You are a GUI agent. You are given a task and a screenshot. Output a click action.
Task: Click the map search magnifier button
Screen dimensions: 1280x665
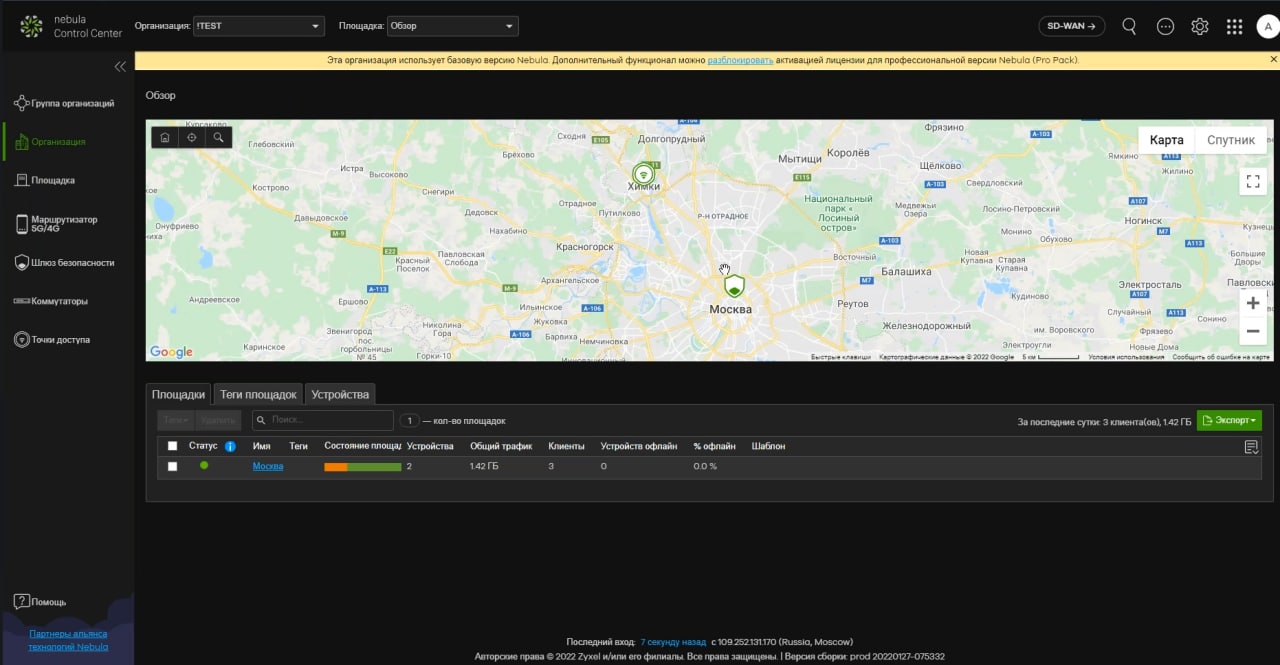pyautogui.click(x=218, y=137)
